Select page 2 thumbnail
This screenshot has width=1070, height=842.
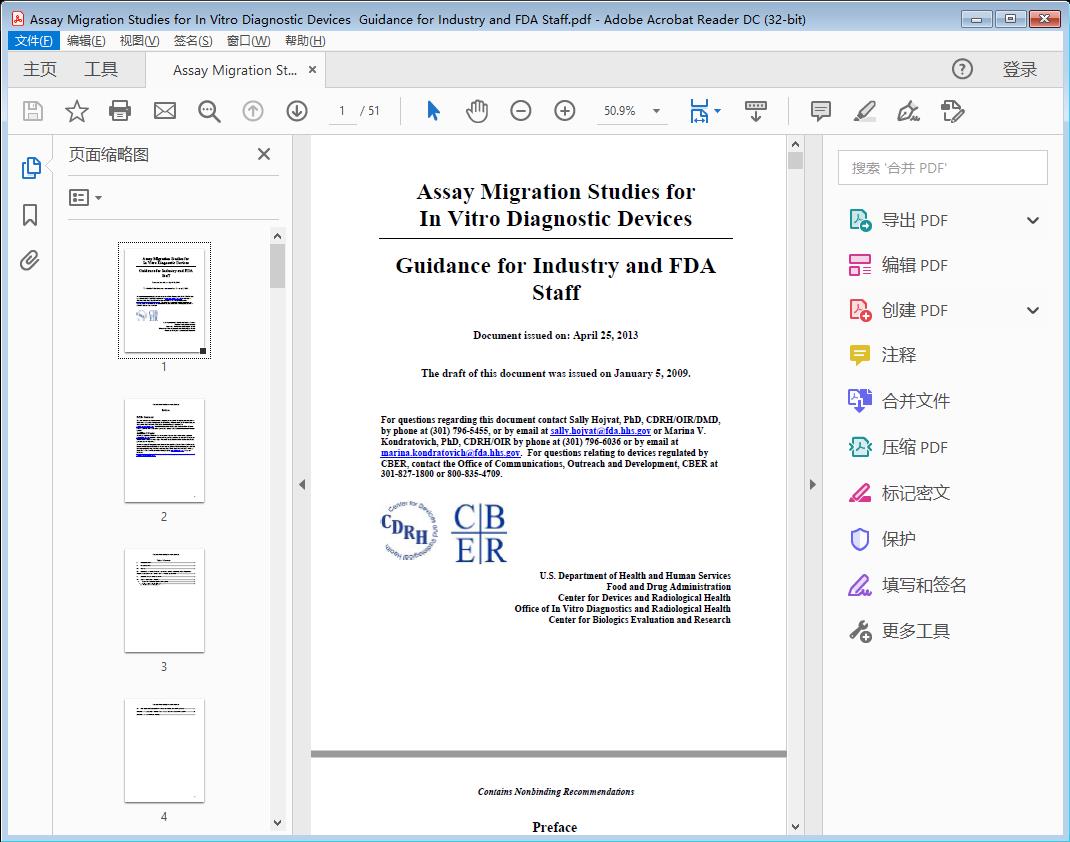pos(164,451)
